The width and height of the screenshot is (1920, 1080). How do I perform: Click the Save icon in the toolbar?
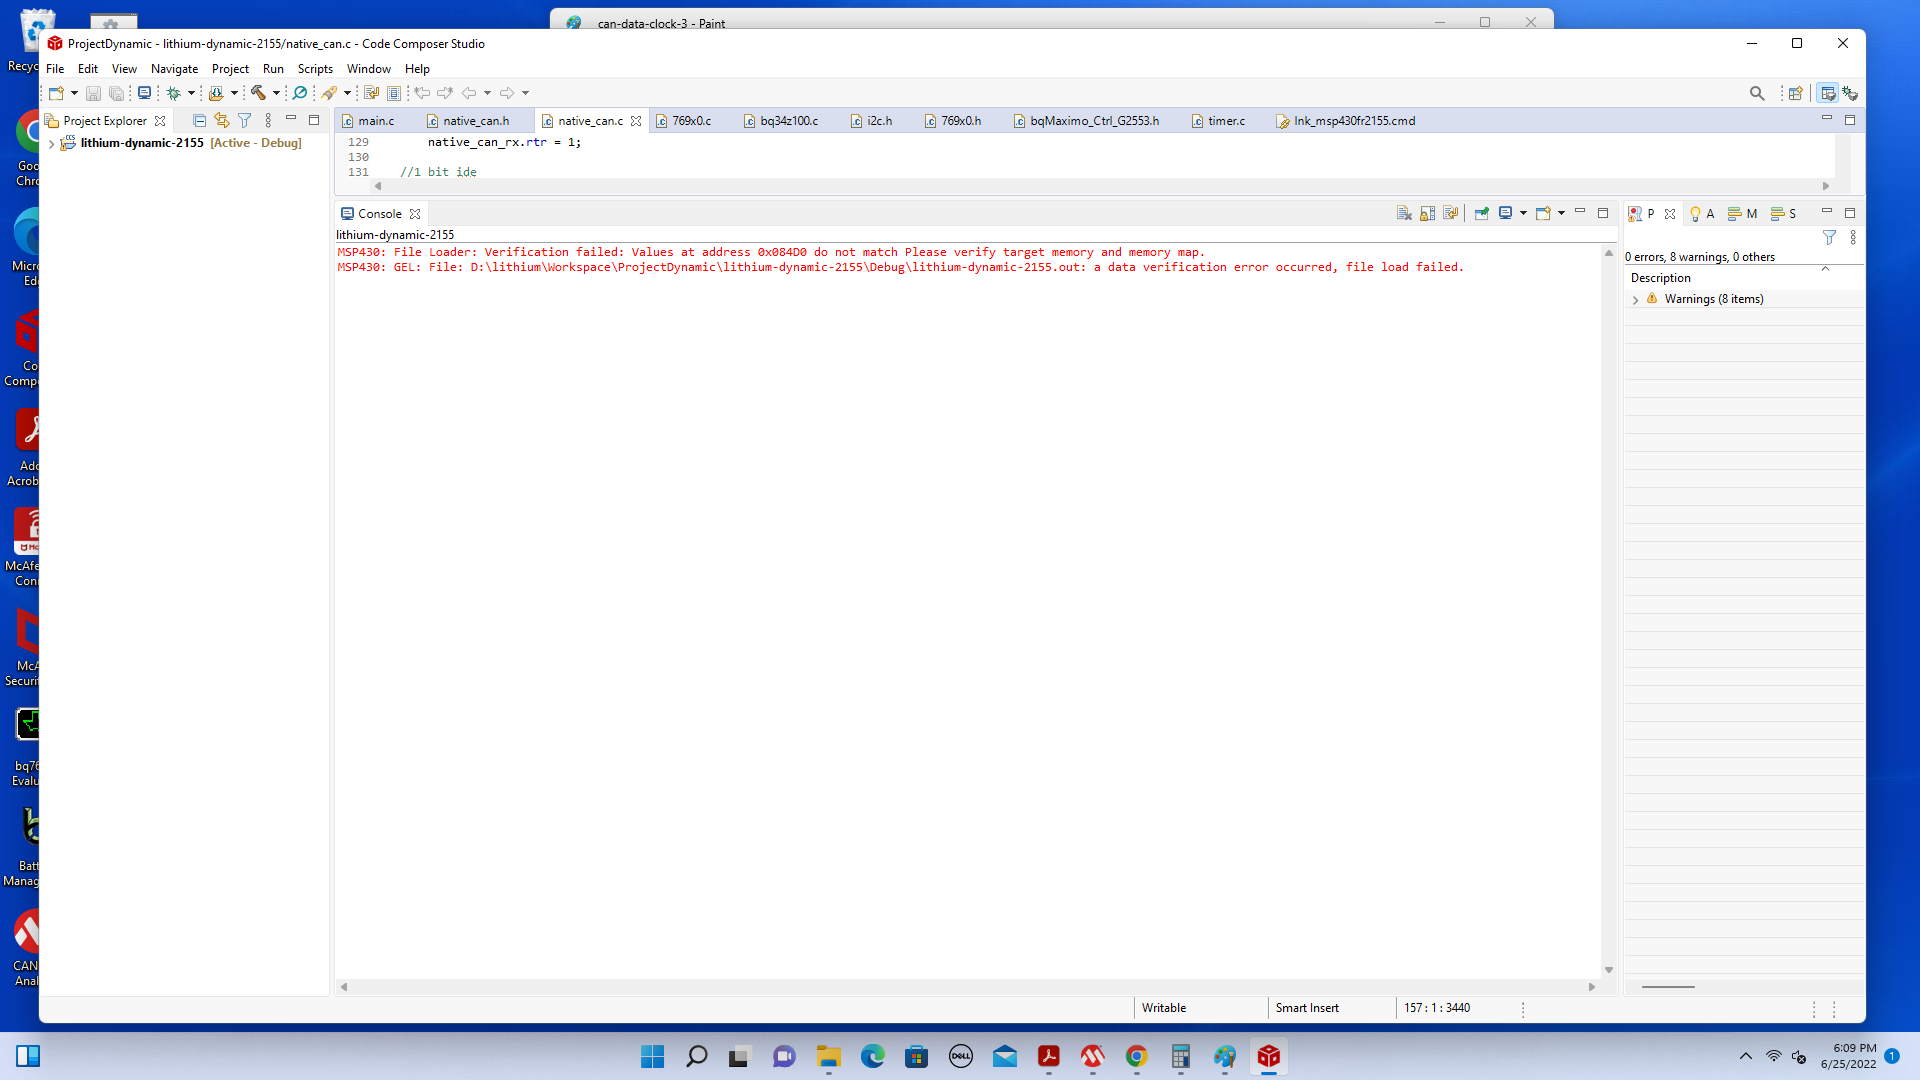93,93
